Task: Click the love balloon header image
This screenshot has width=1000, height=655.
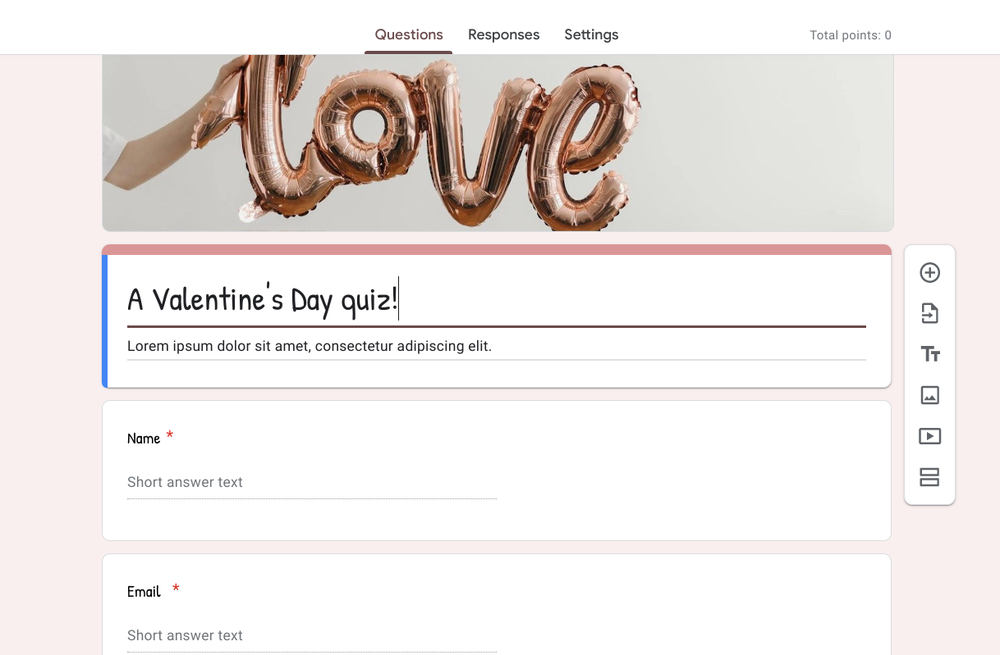Action: (497, 140)
